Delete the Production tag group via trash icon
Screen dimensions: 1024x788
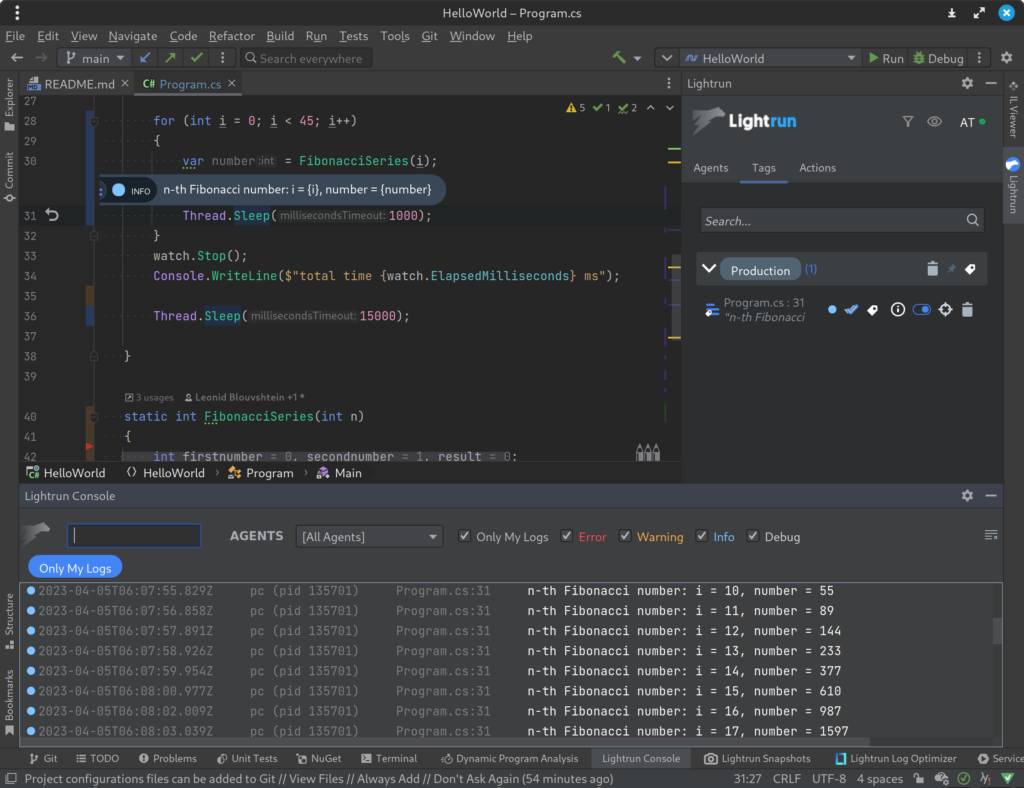point(932,268)
